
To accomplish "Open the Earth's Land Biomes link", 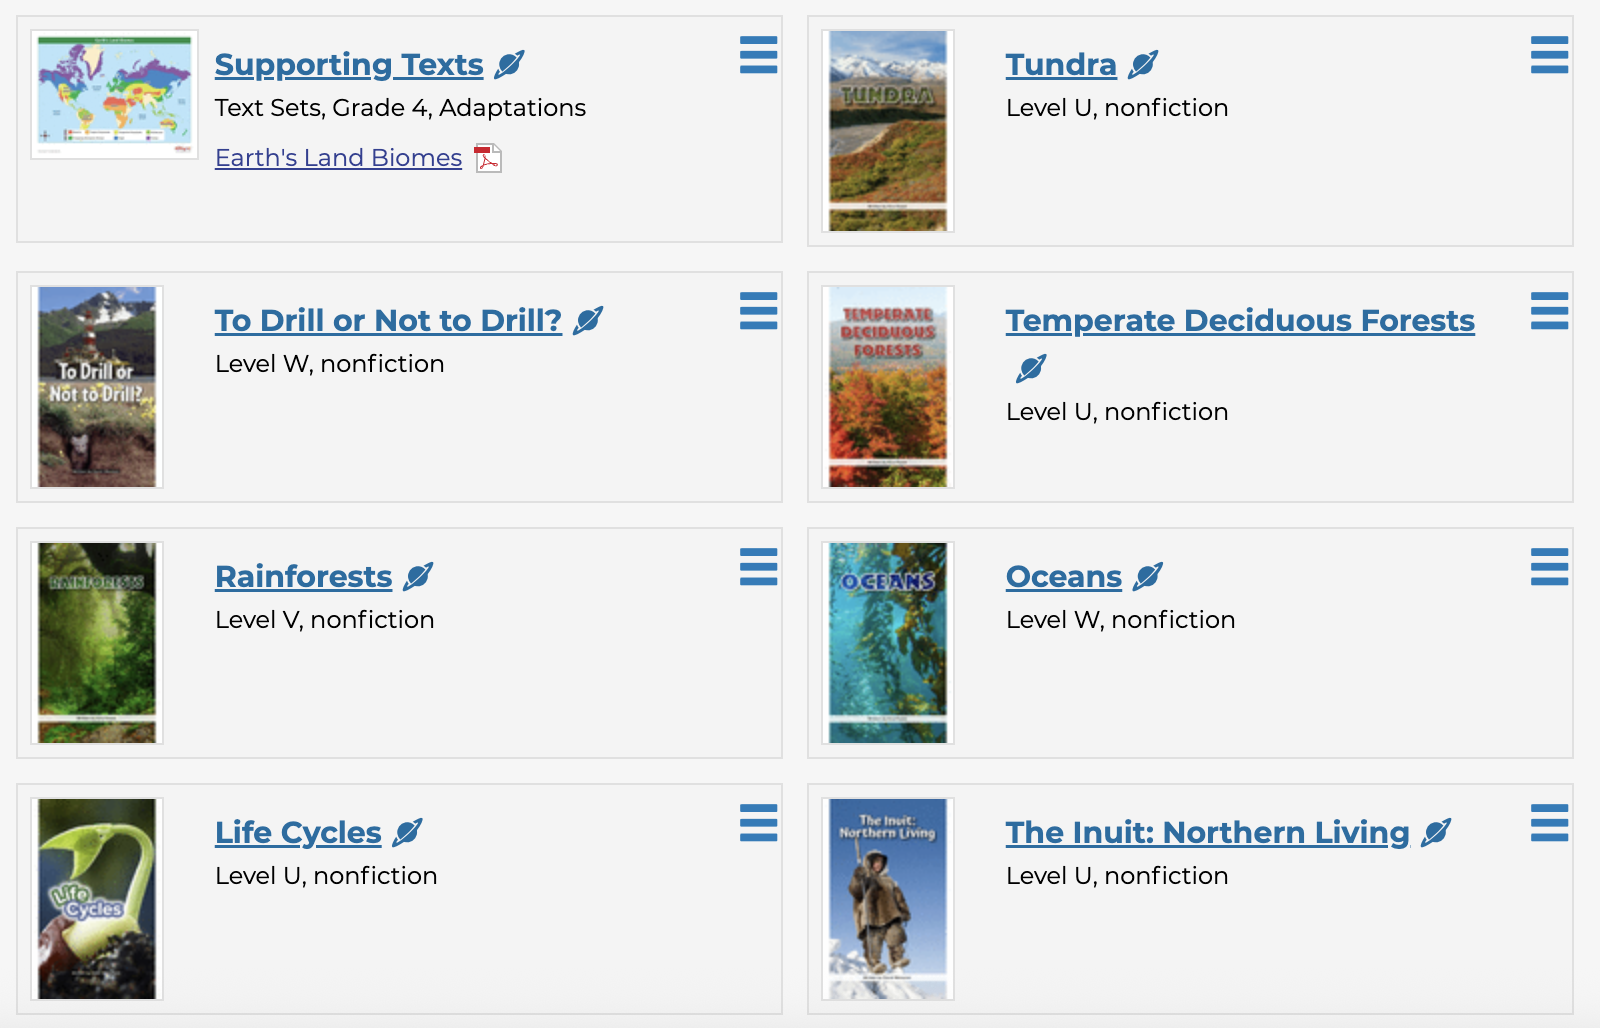I will [x=338, y=158].
